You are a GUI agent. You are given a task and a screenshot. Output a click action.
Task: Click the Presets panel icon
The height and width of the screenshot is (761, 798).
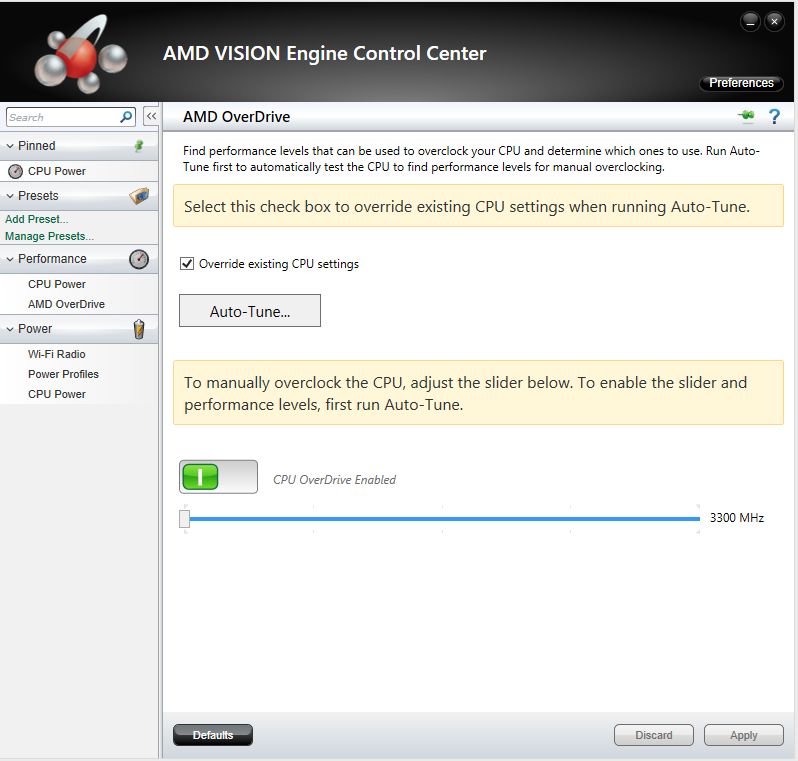[139, 195]
